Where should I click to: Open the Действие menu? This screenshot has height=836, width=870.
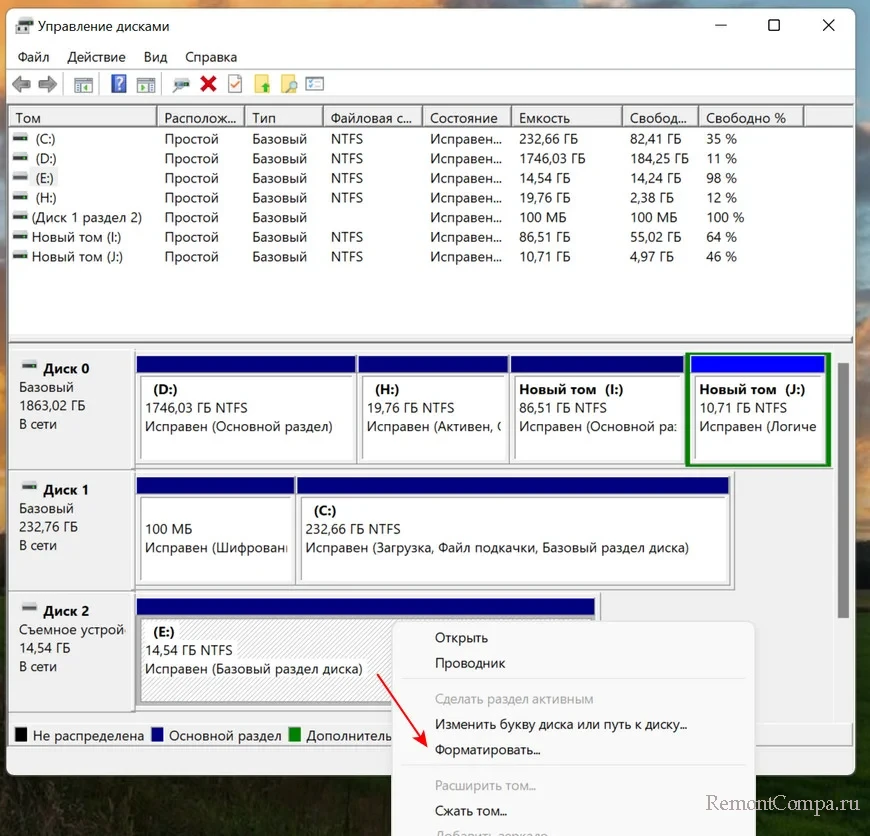coord(96,57)
